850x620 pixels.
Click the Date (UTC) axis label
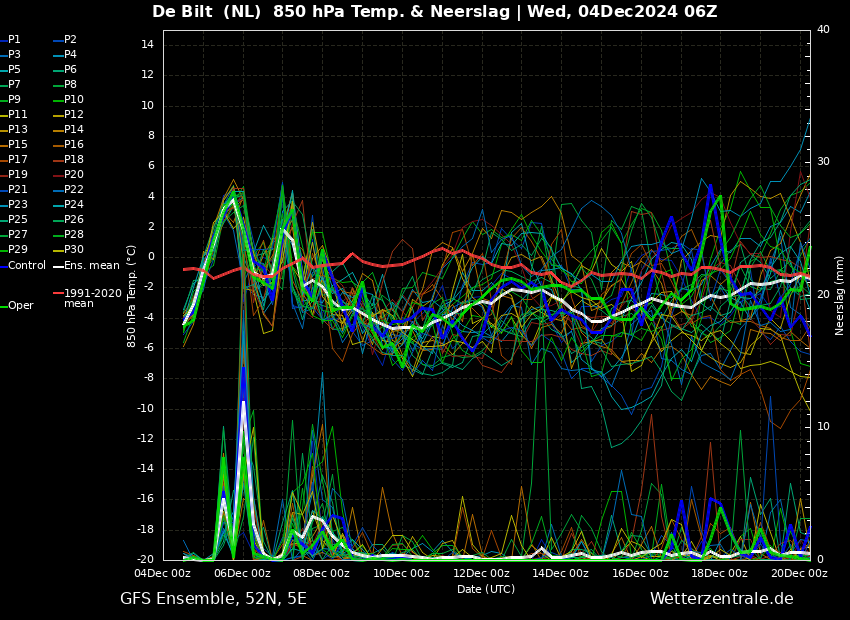pyautogui.click(x=486, y=590)
